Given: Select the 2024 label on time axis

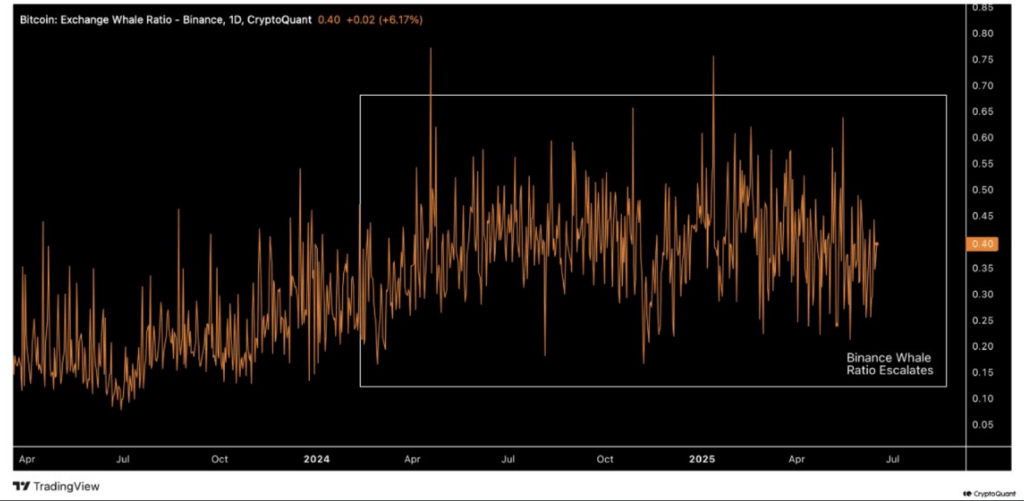Looking at the screenshot, I should click(x=316, y=459).
